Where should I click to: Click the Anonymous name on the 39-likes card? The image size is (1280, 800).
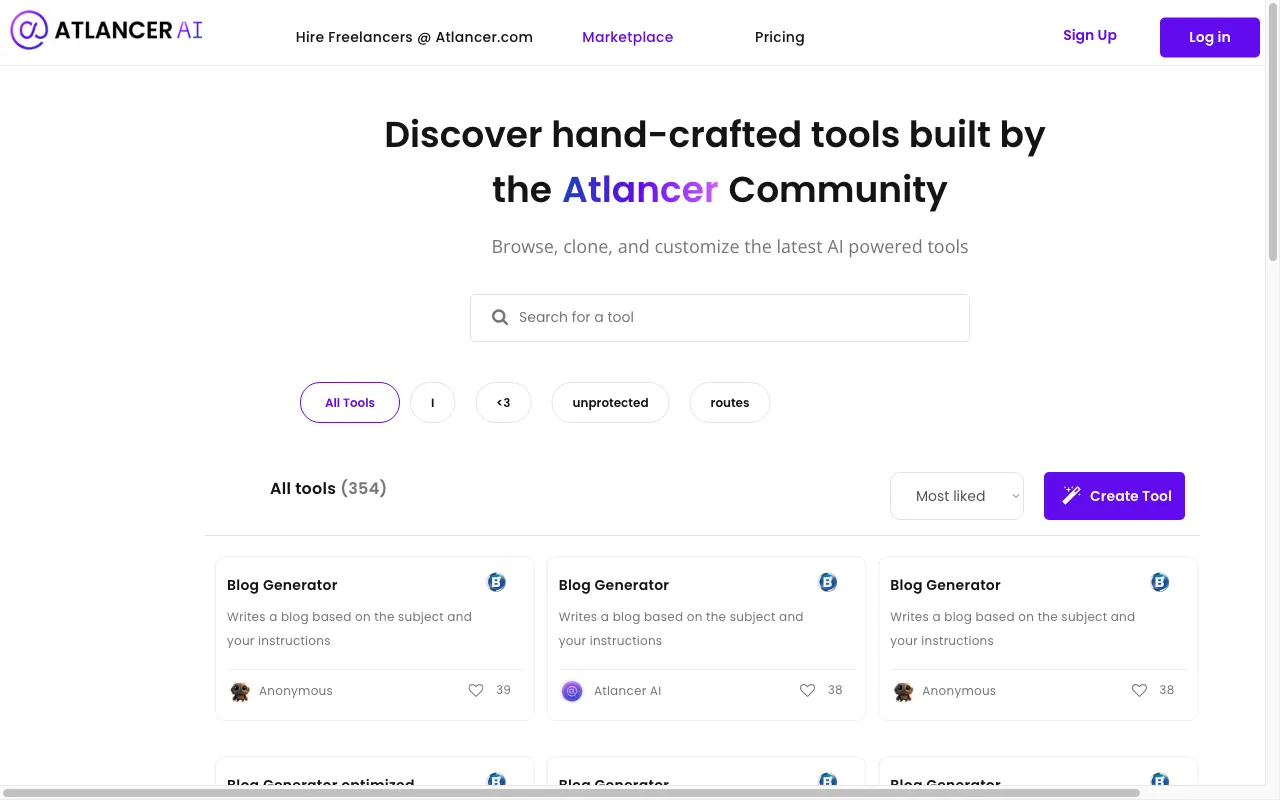(295, 691)
